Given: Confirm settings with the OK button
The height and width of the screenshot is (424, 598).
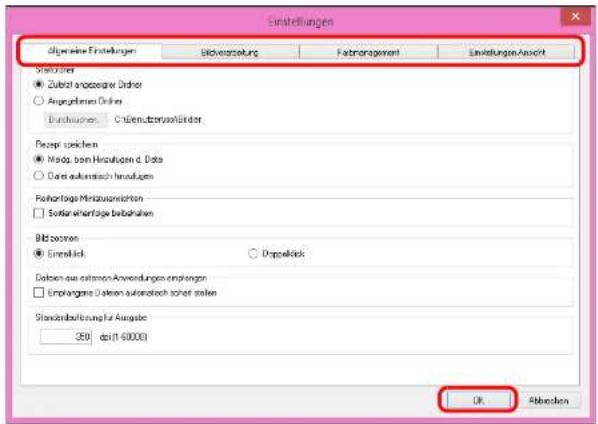Looking at the screenshot, I should (x=478, y=400).
